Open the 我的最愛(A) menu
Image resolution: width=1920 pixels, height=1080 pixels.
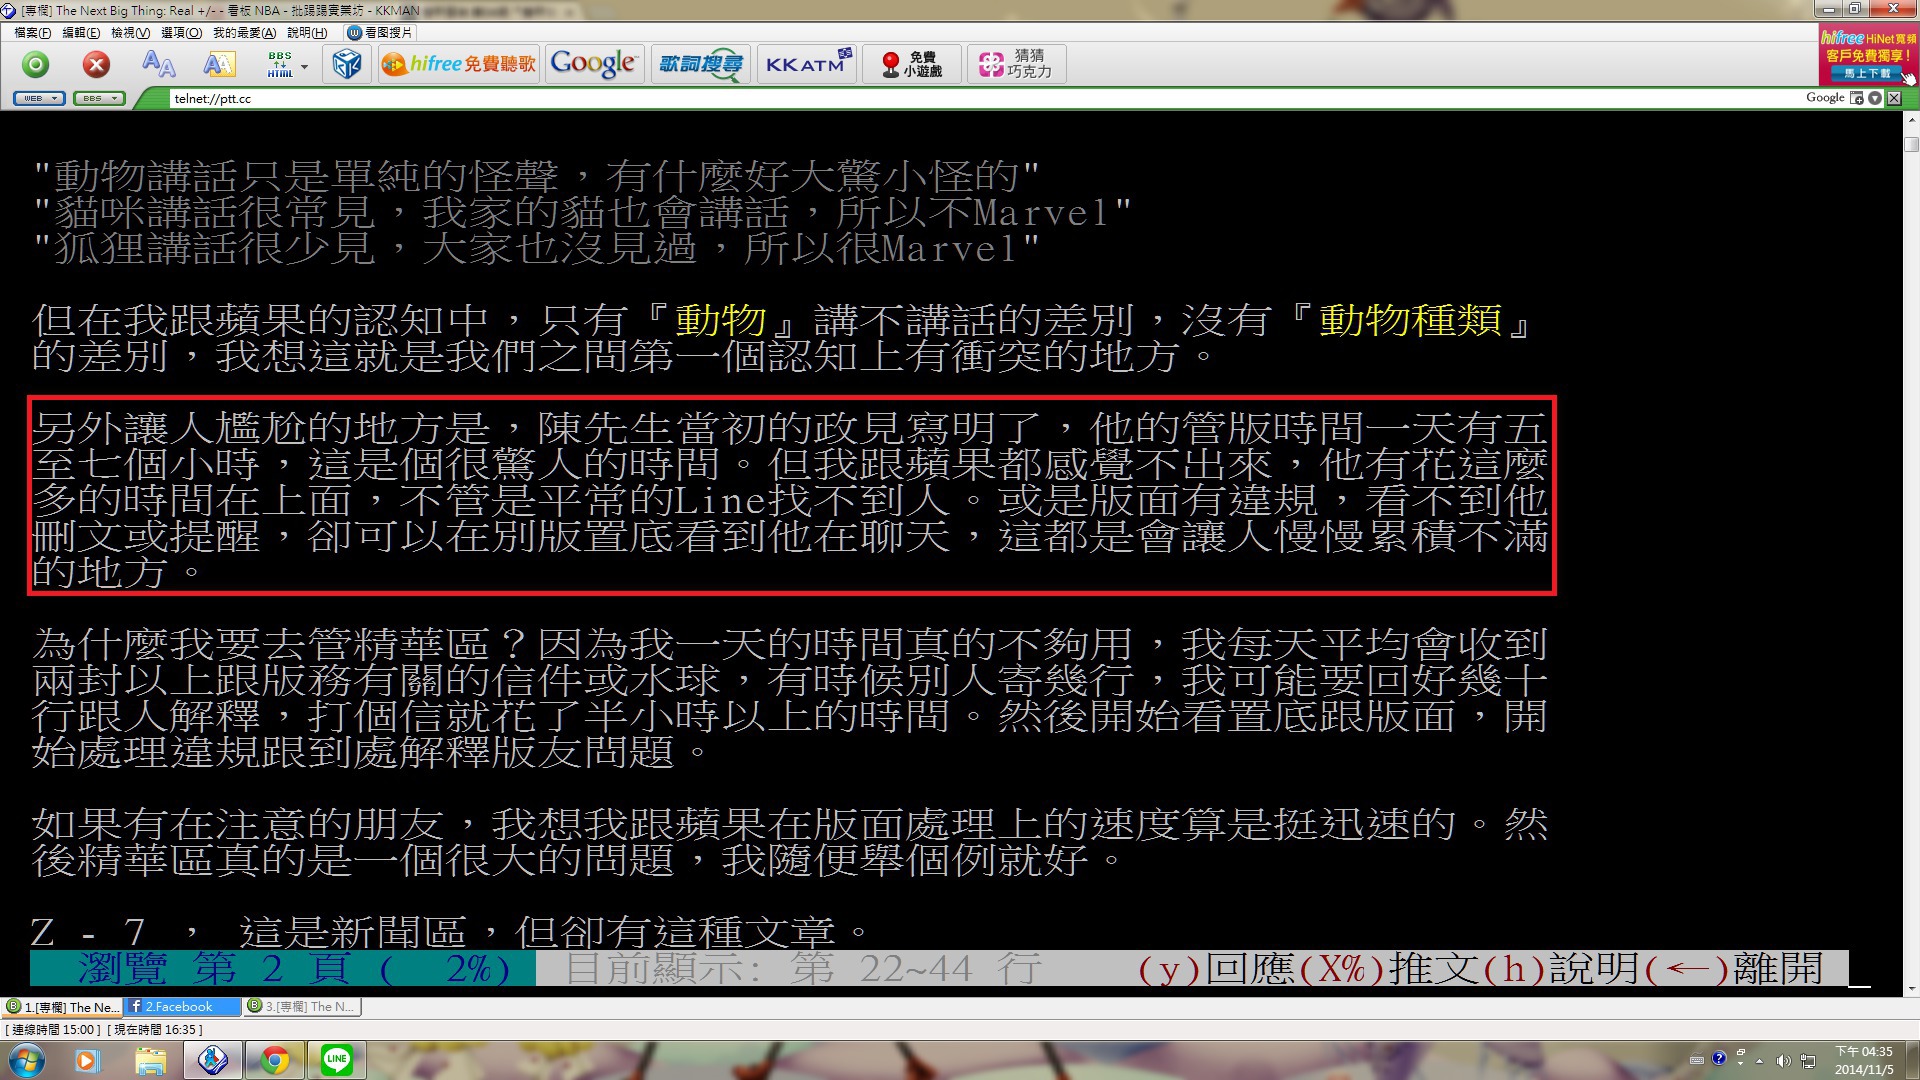click(244, 33)
